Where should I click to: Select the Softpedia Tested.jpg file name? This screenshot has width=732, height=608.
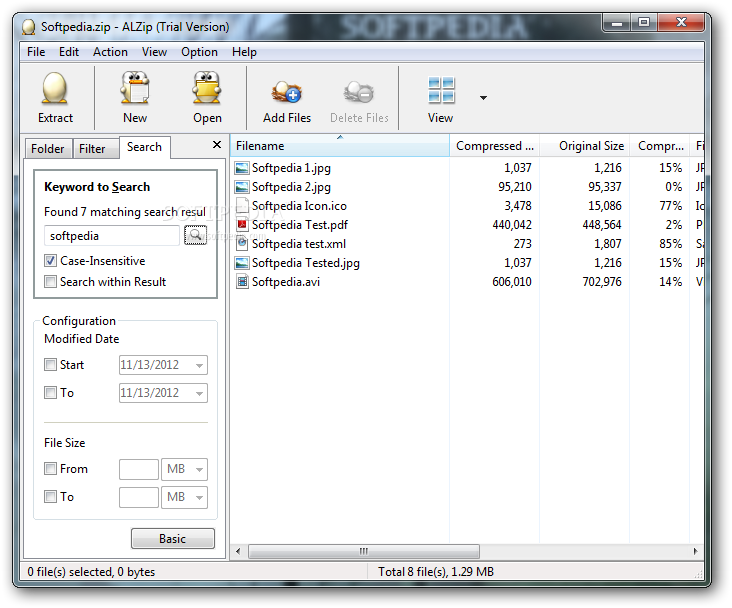tap(306, 263)
